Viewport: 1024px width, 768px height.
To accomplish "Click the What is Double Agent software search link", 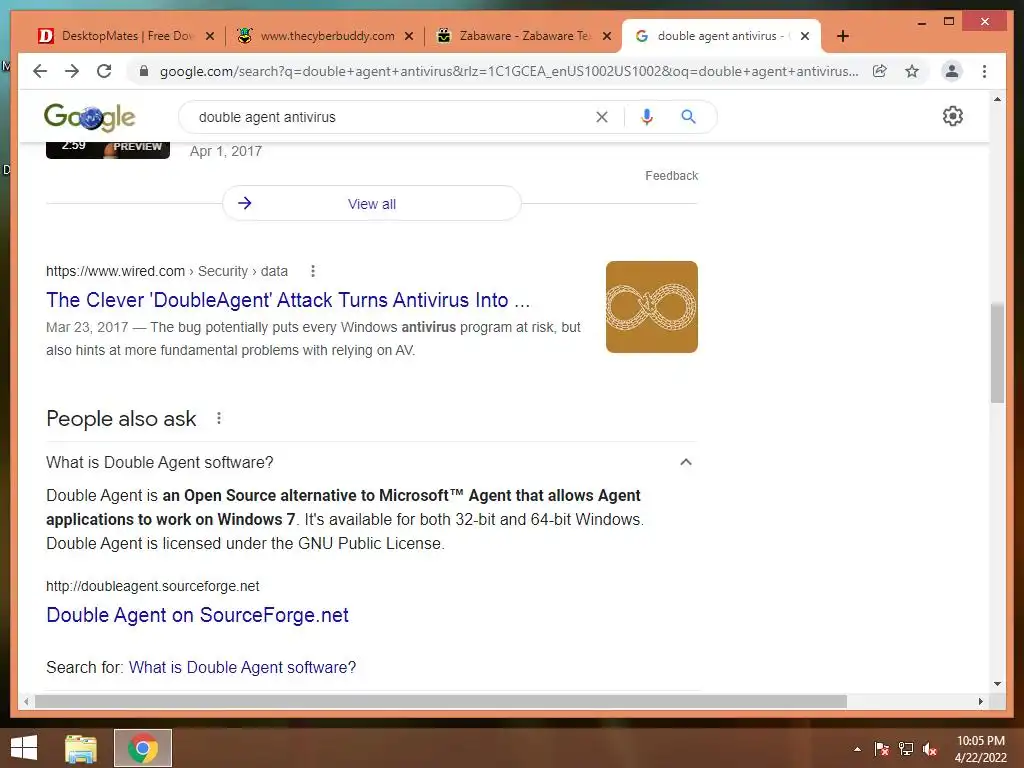I will 242,667.
